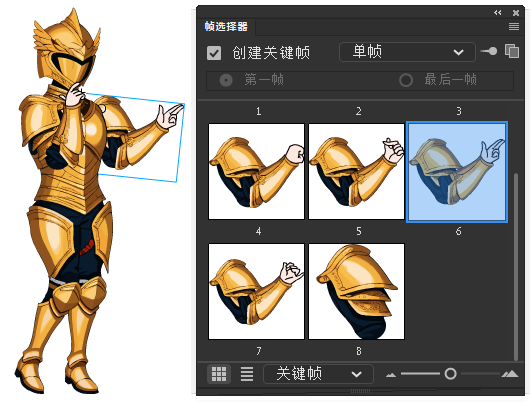Select the 帧选择器 panel tab
Image resolution: width=532 pixels, height=411 pixels.
[x=226, y=26]
